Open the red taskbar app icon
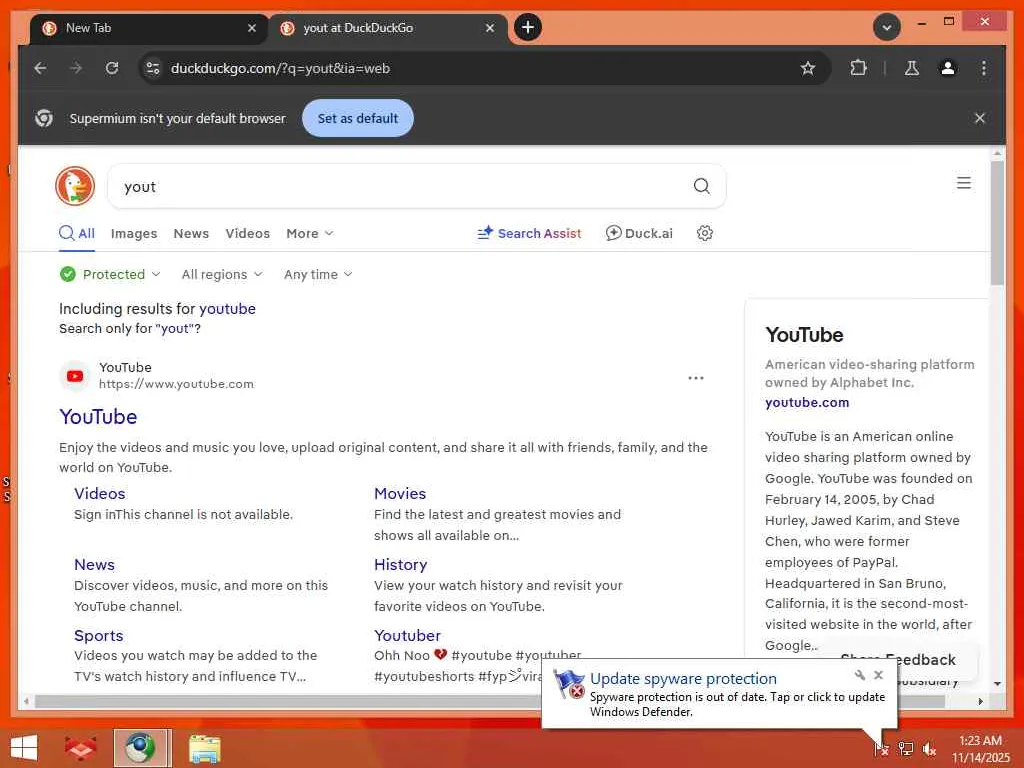Image resolution: width=1024 pixels, height=768 pixels. pos(80,748)
